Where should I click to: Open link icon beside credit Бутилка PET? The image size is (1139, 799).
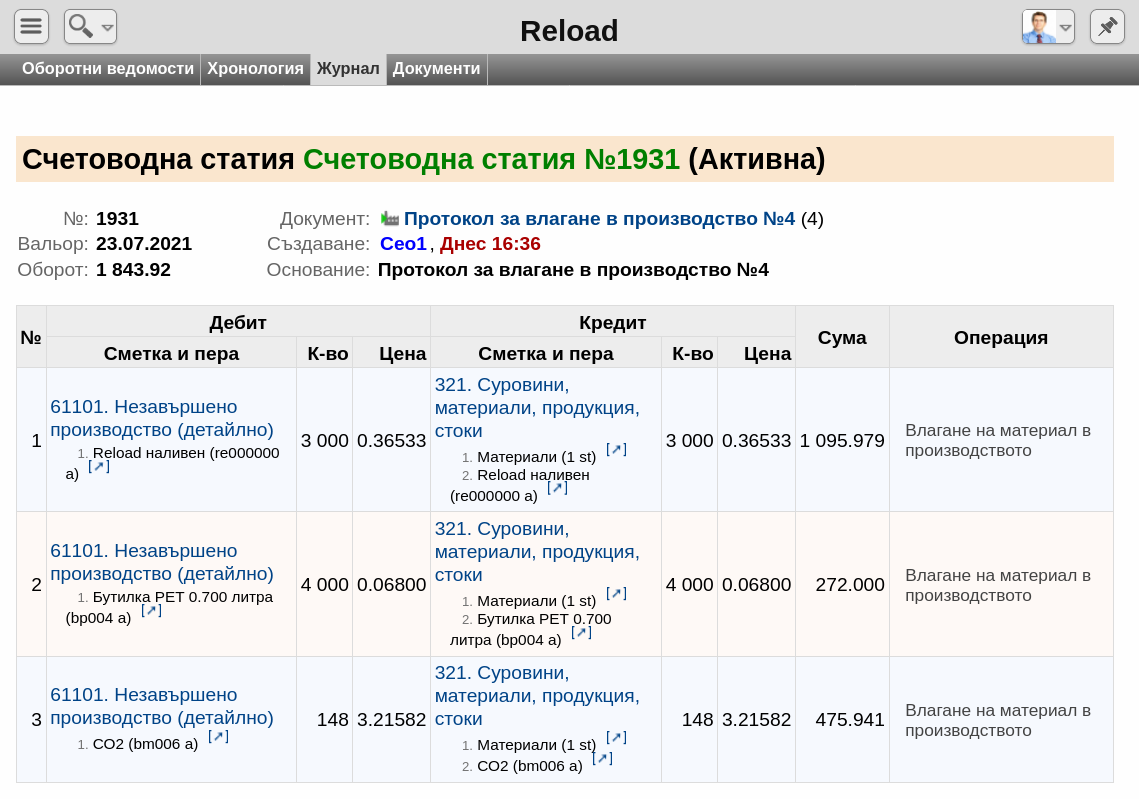tap(581, 632)
